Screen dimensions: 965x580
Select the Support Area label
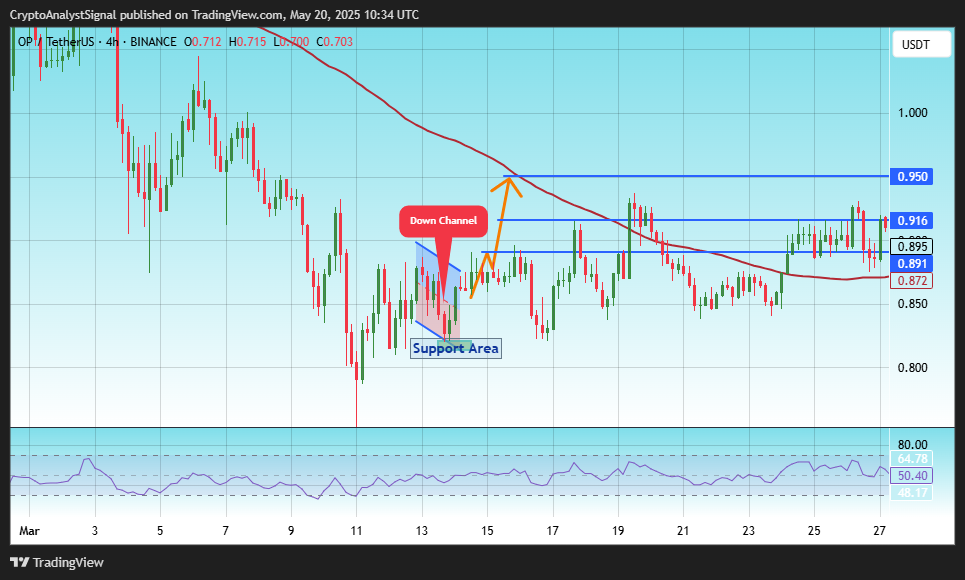click(x=455, y=348)
